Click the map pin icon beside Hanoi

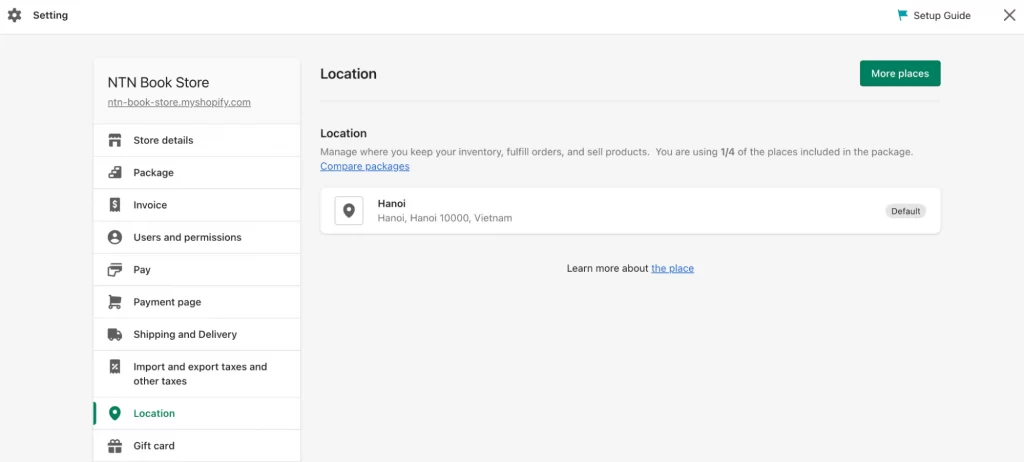click(349, 210)
